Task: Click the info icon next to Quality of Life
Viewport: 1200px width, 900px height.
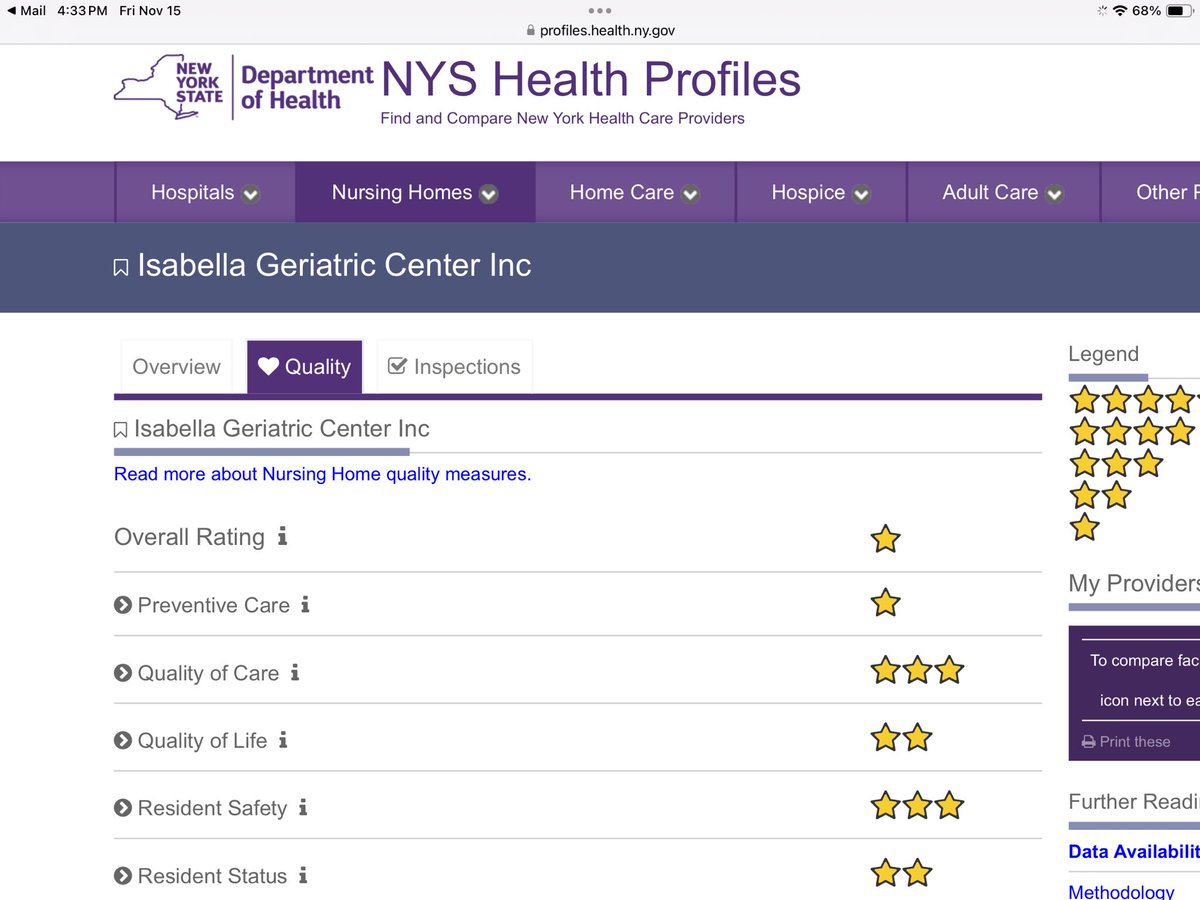Action: pyautogui.click(x=283, y=739)
